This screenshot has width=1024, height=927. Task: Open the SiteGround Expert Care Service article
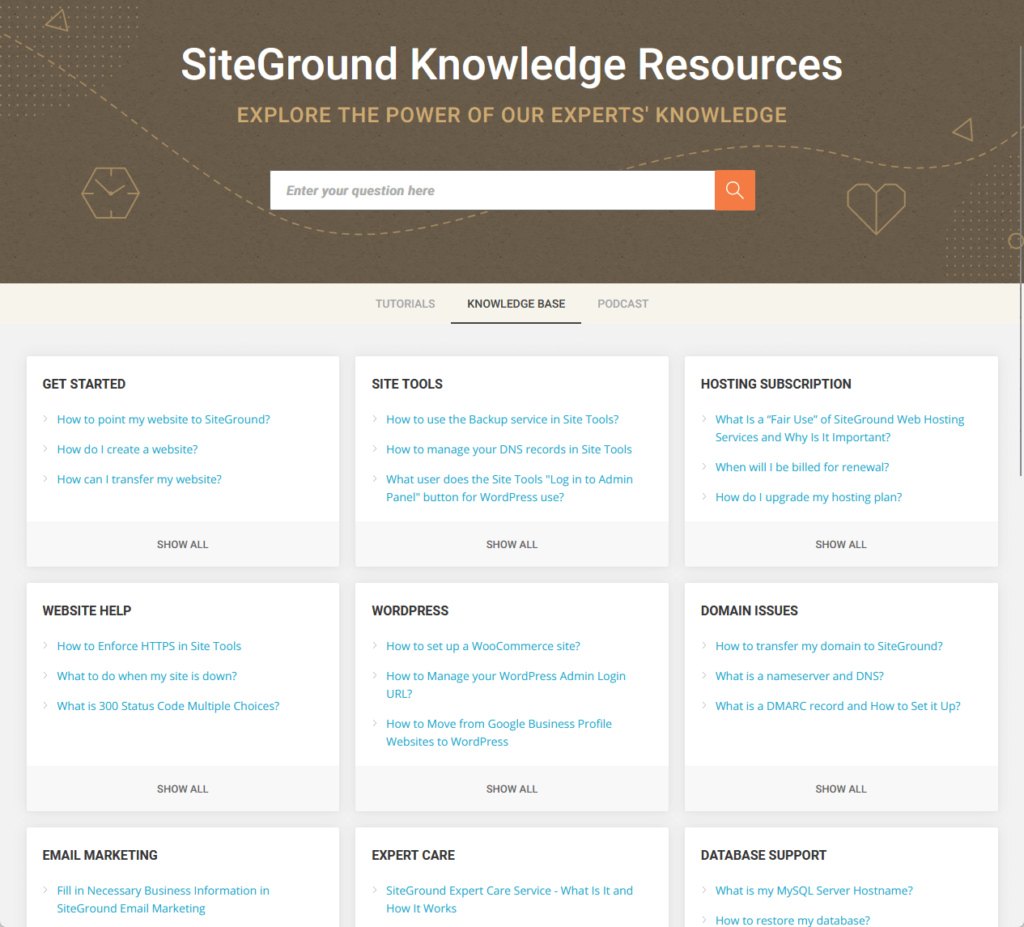tap(509, 899)
